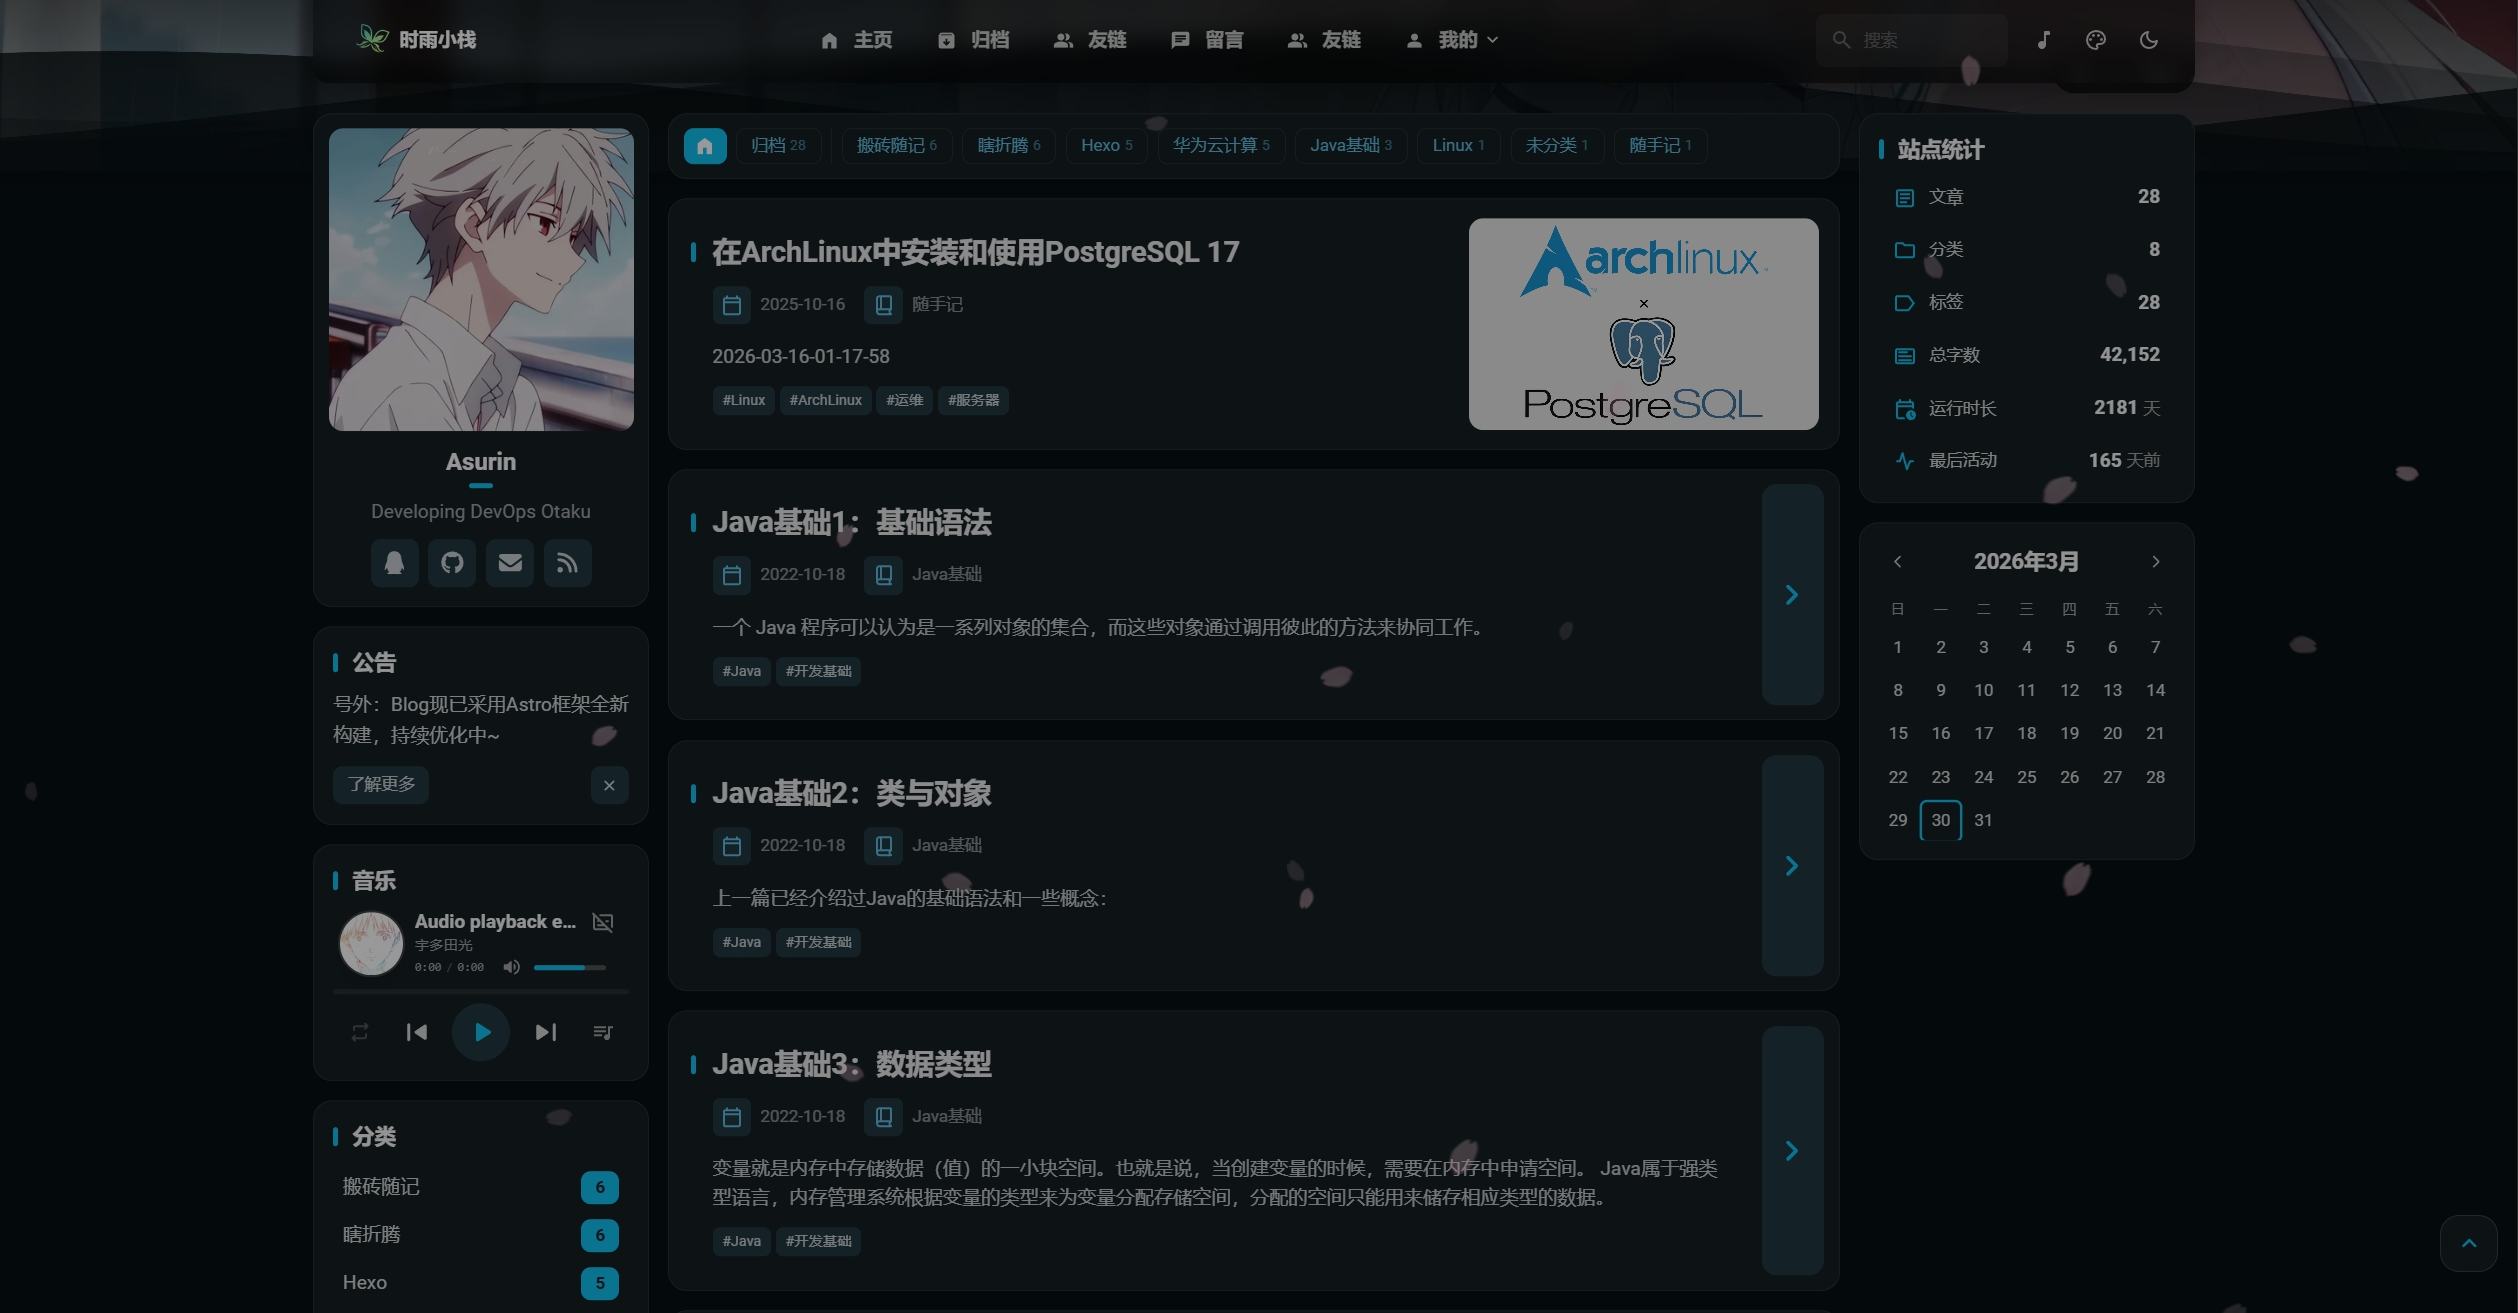The image size is (2518, 1313).
Task: Open the 归档 nav menu item
Action: point(974,40)
